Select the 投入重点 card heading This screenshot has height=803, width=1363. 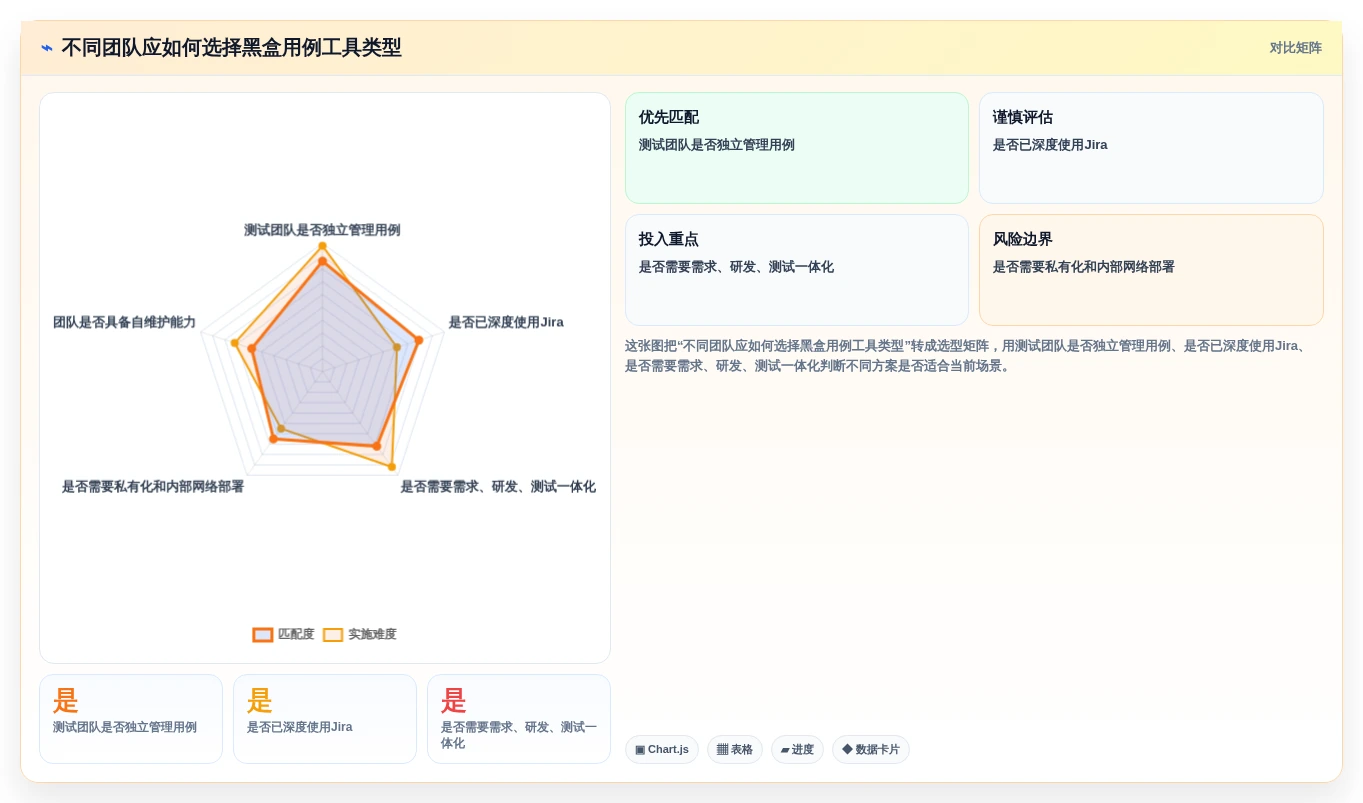point(669,240)
